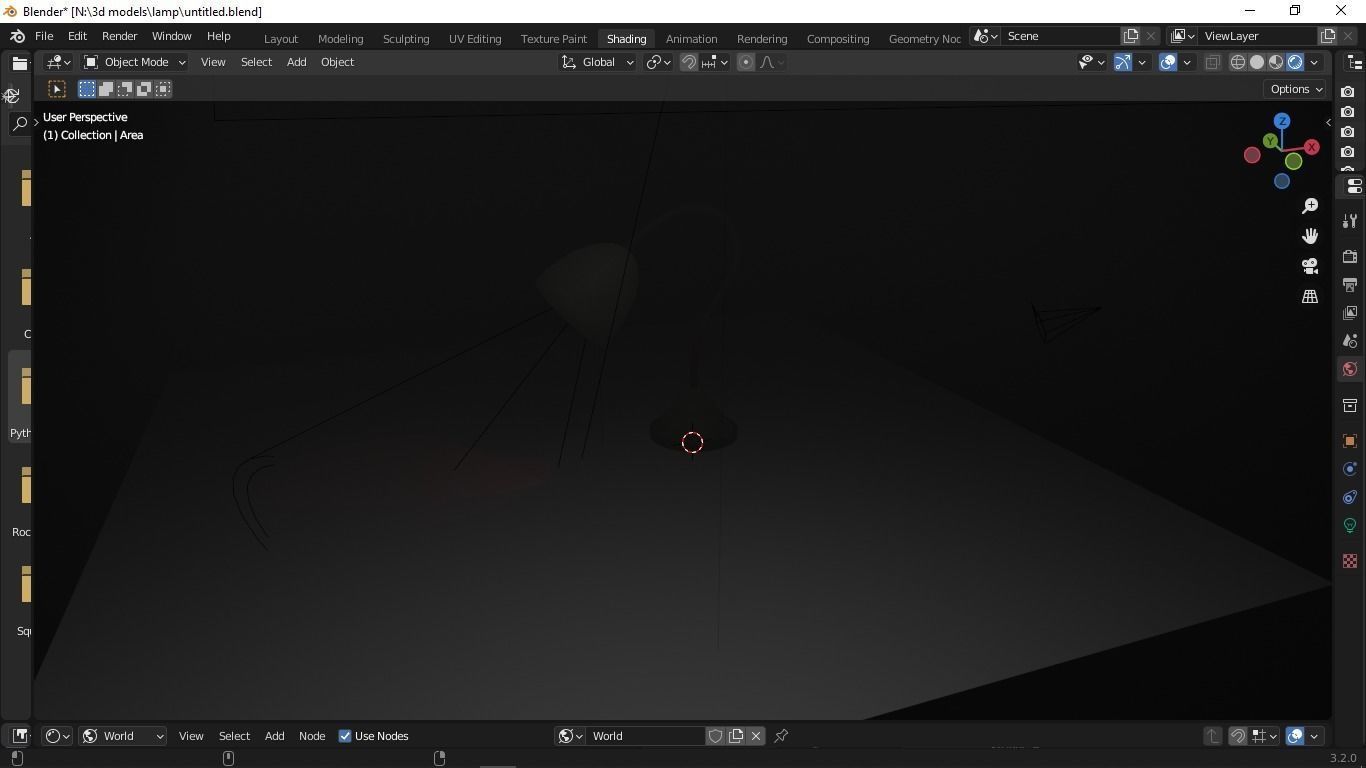Viewport: 1366px width, 768px height.
Task: Open the Help menu
Action: pos(218,36)
